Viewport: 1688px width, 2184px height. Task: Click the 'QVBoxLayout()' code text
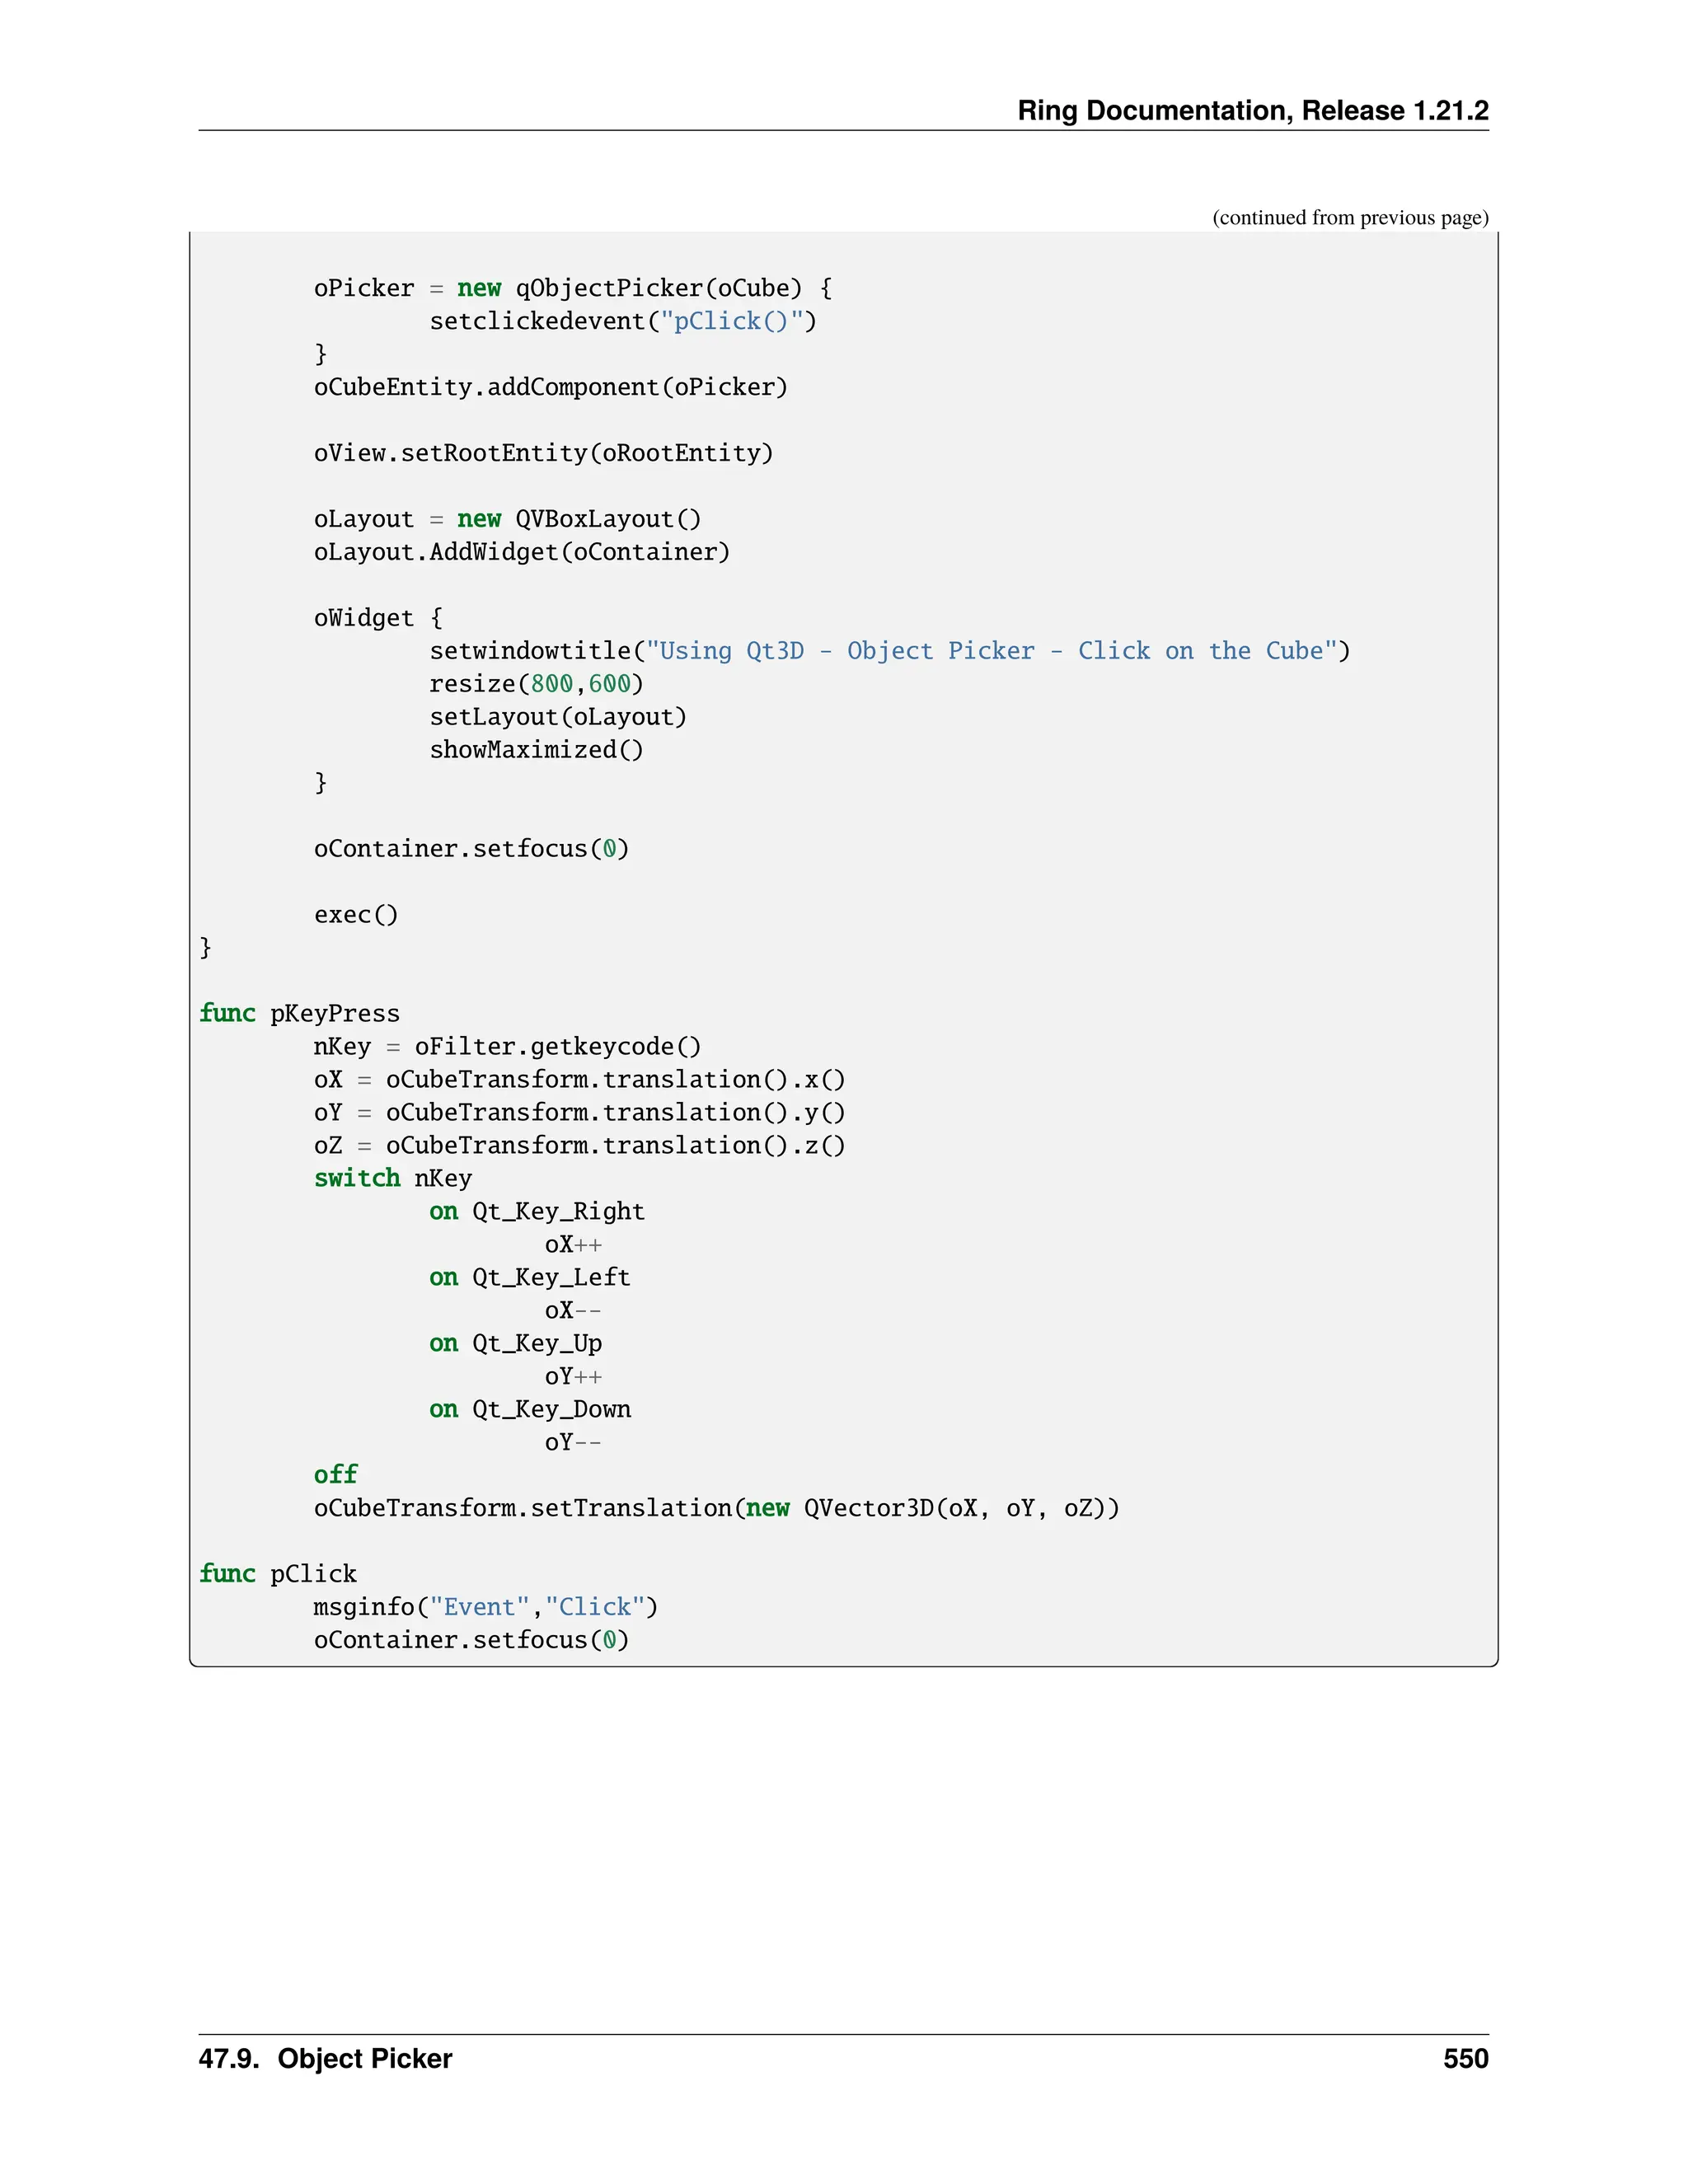[608, 519]
